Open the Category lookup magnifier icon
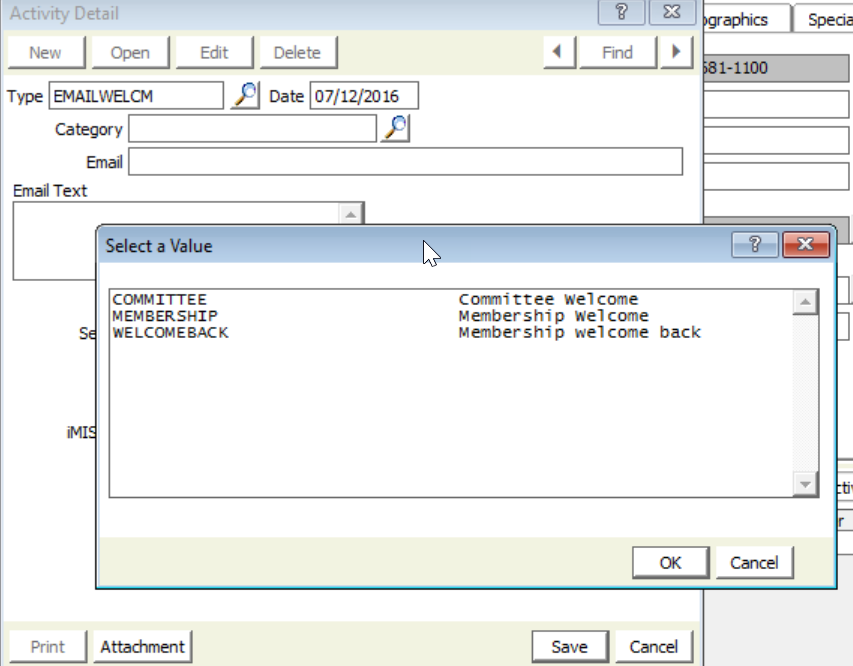 tap(396, 129)
